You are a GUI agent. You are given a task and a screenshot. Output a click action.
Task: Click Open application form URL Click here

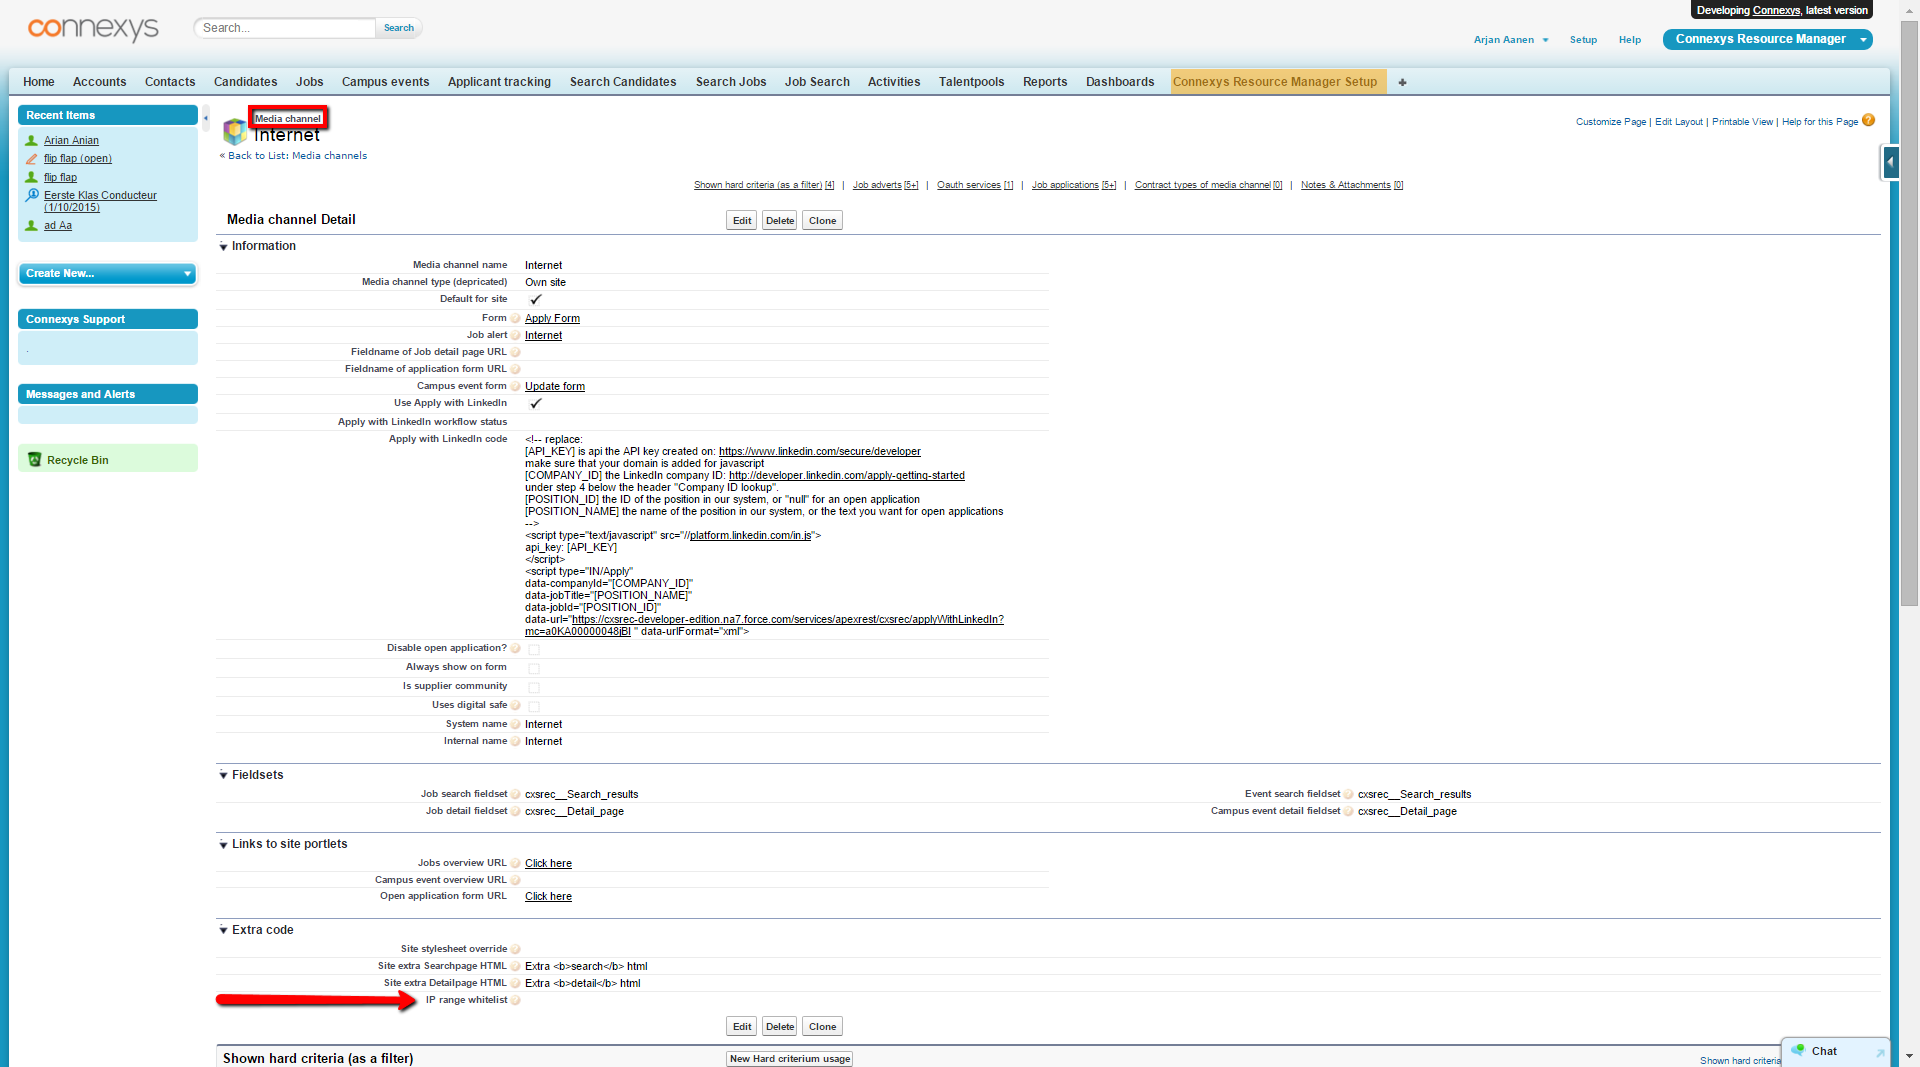[548, 897]
